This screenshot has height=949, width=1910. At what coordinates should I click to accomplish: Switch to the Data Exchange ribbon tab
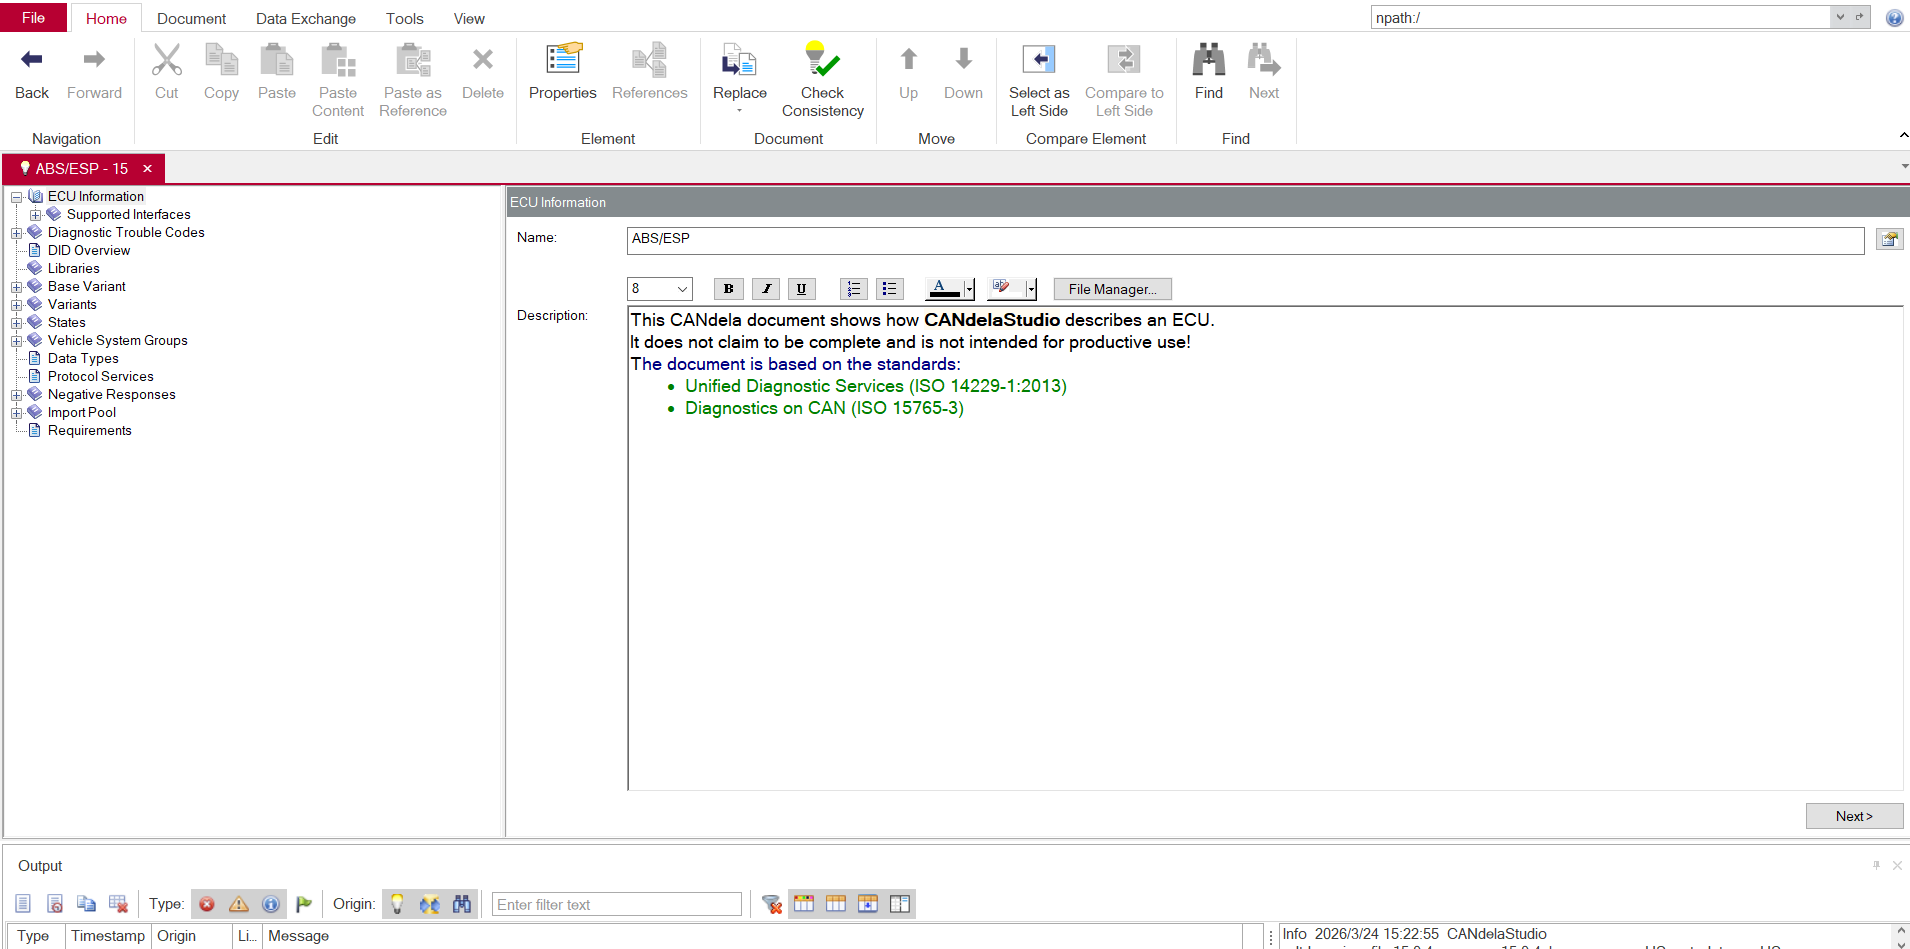(x=306, y=18)
